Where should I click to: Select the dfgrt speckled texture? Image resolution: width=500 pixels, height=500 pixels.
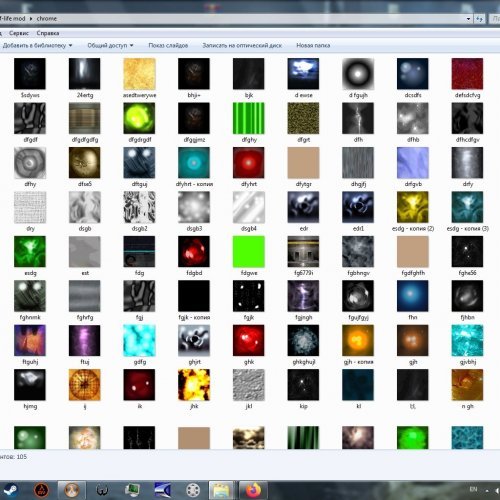[x=303, y=118]
